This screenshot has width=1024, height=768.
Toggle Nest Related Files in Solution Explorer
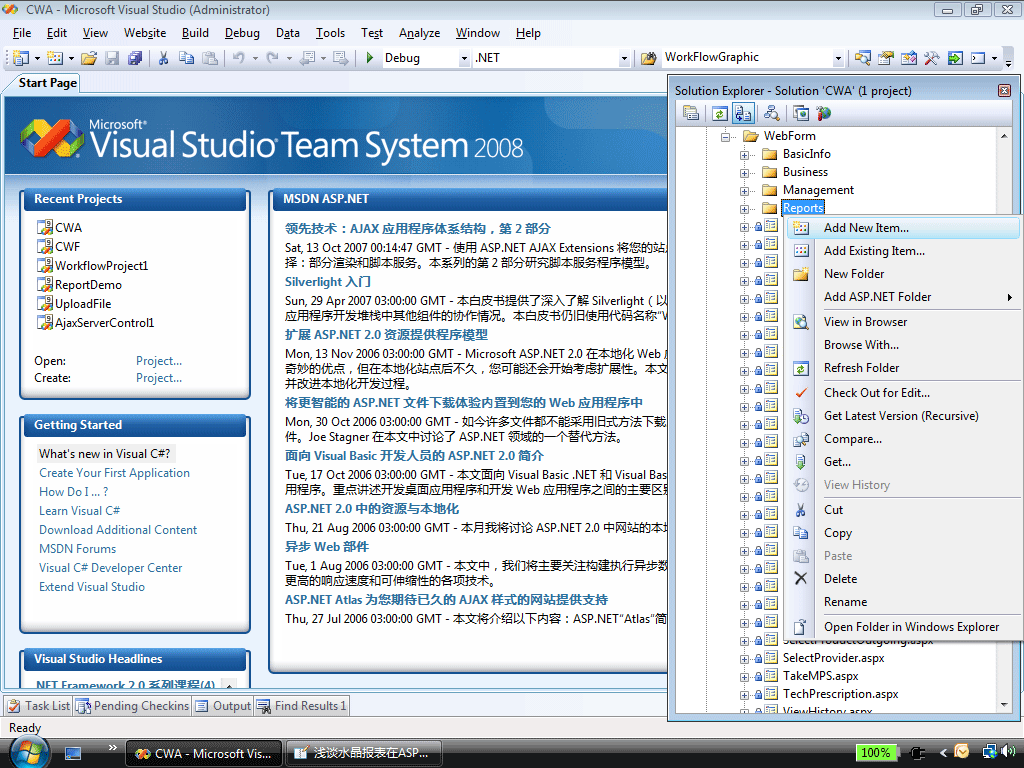coord(742,113)
